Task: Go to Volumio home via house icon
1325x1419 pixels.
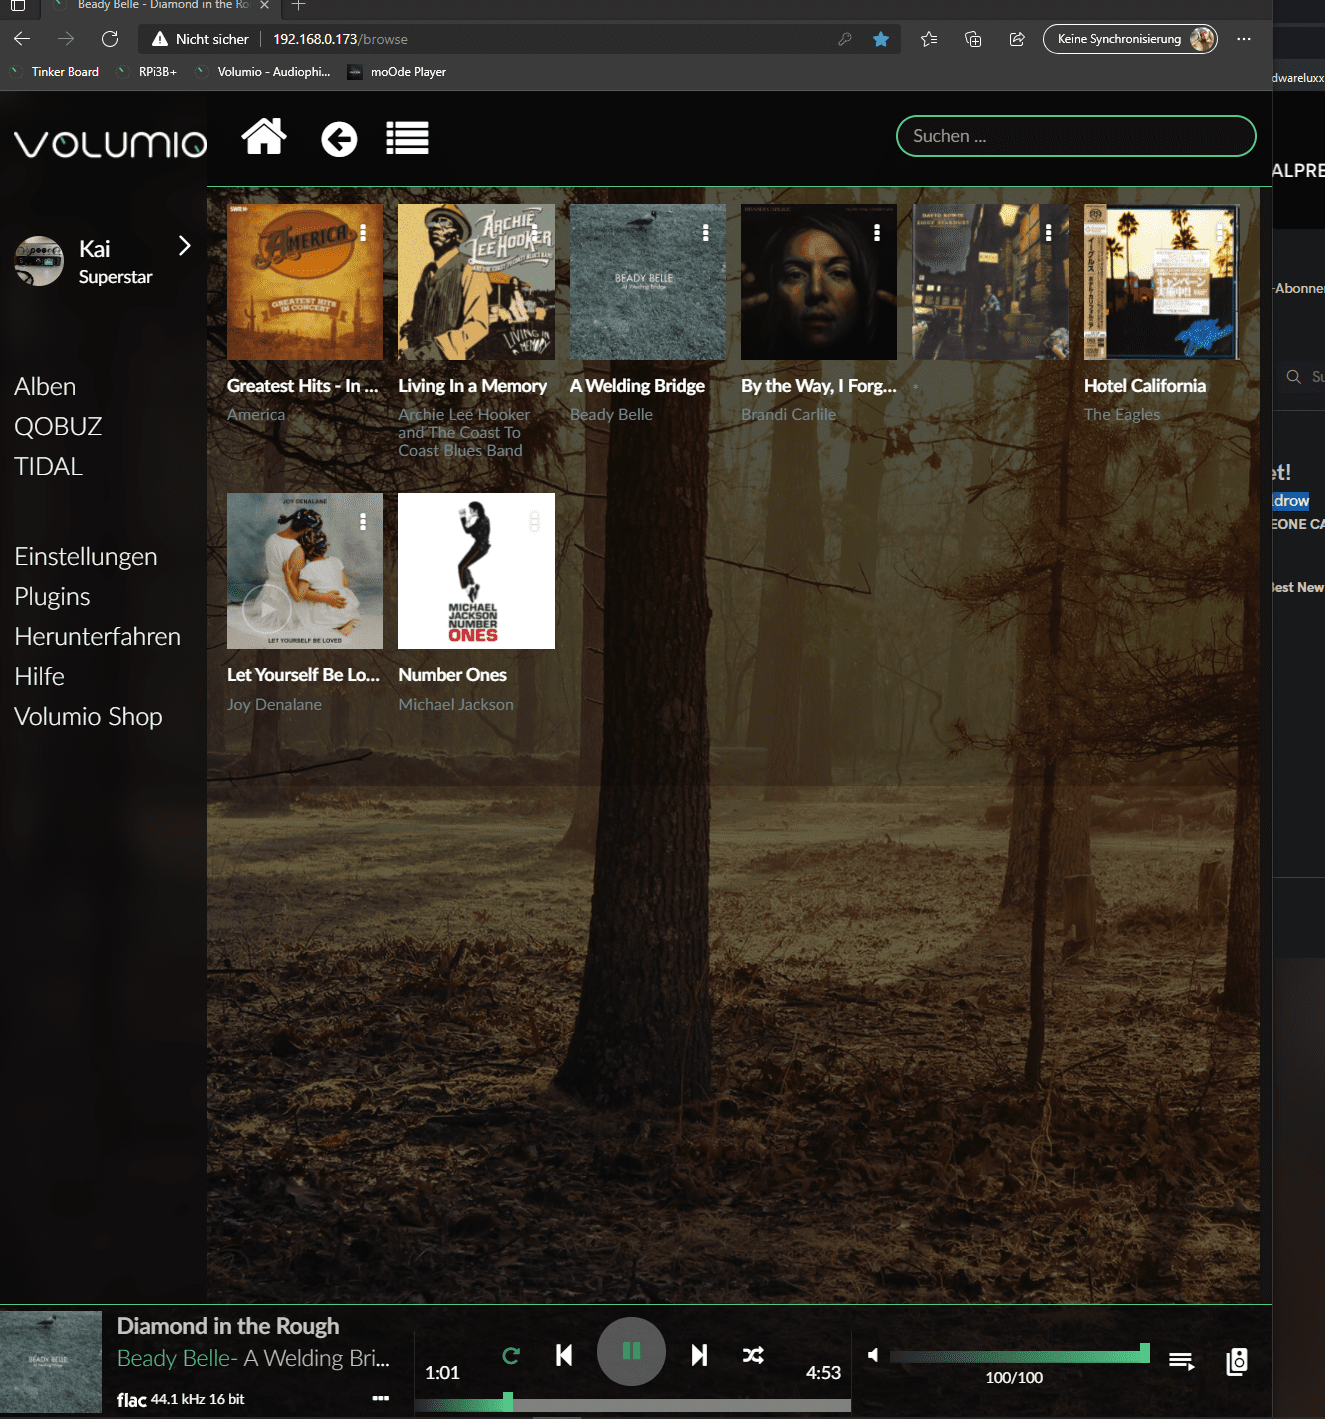Action: (x=264, y=137)
